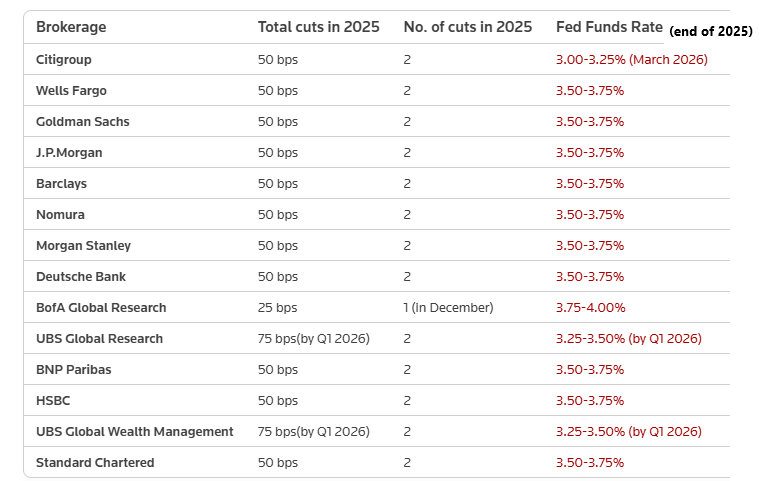771x481 pixels.
Task: Select the Morgan Stanley brokerage cell
Action: click(83, 245)
